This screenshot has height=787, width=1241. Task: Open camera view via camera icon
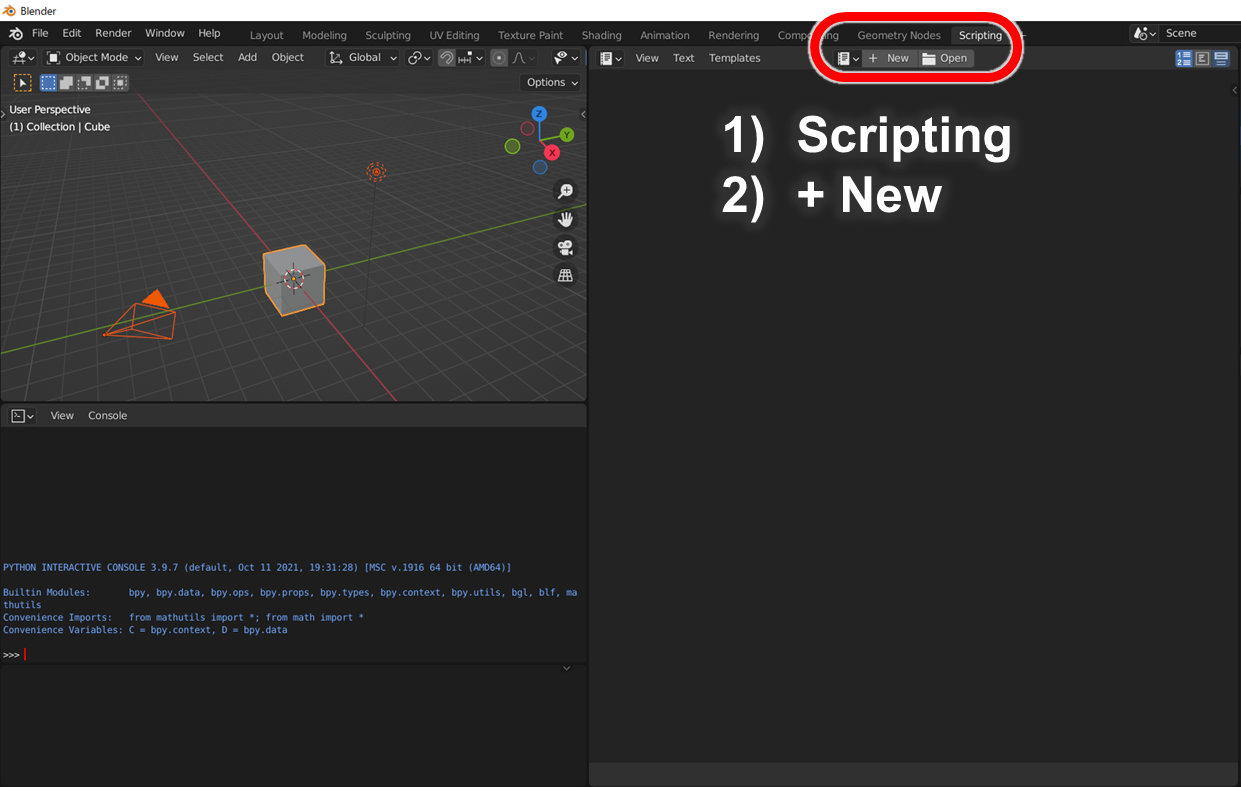565,247
